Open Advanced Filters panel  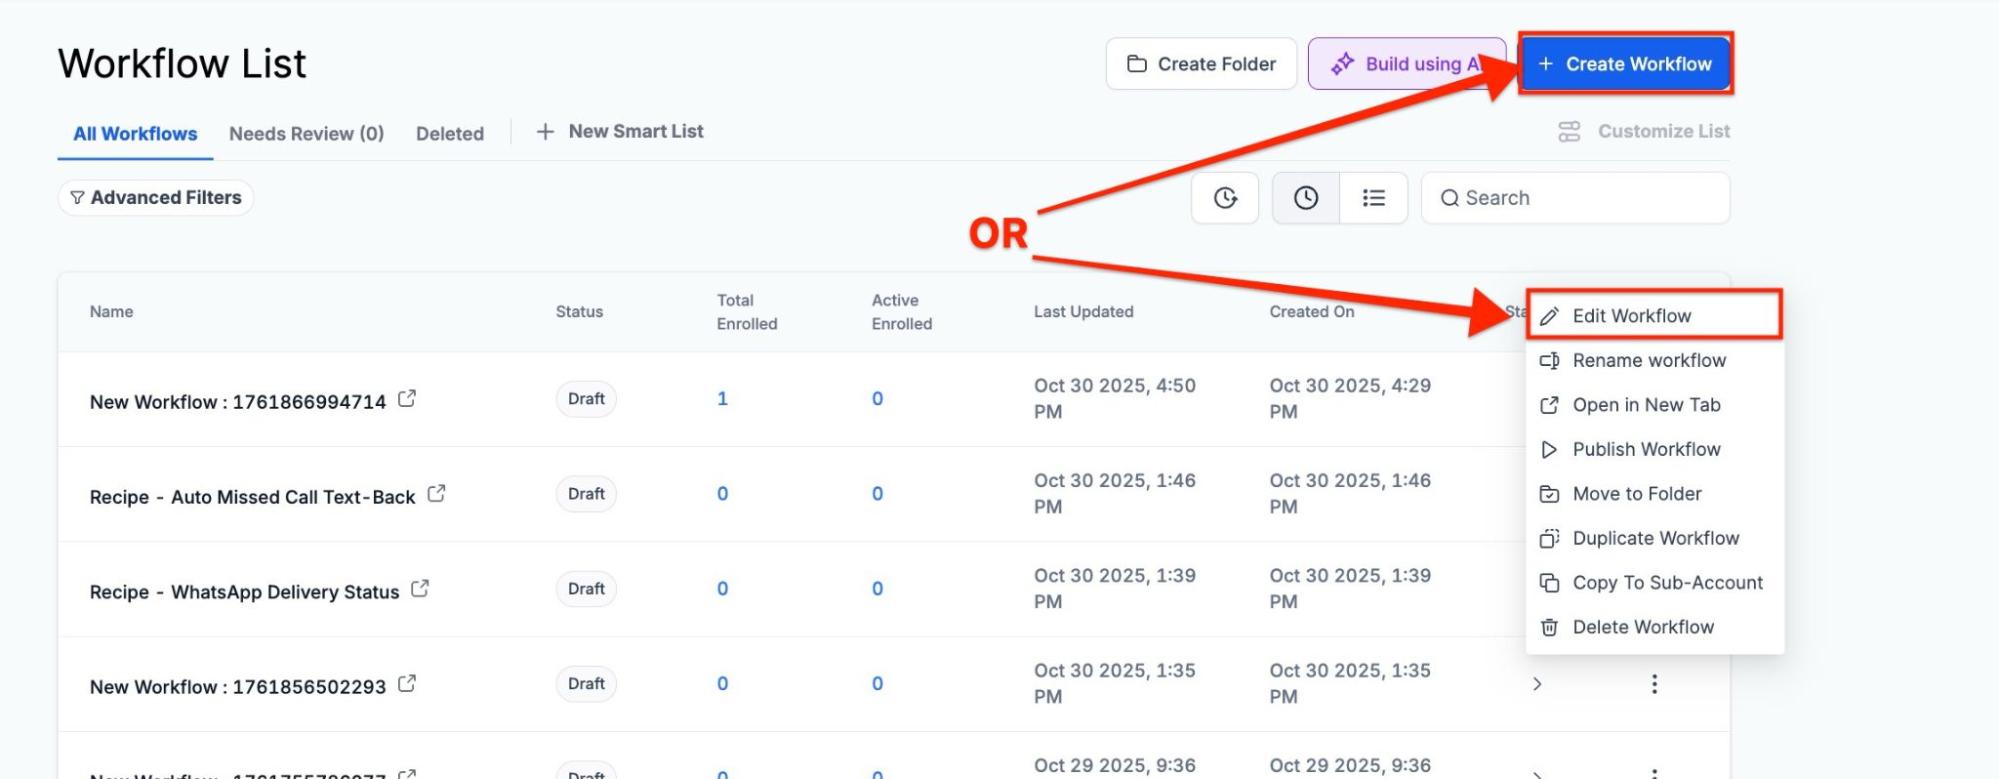point(156,198)
